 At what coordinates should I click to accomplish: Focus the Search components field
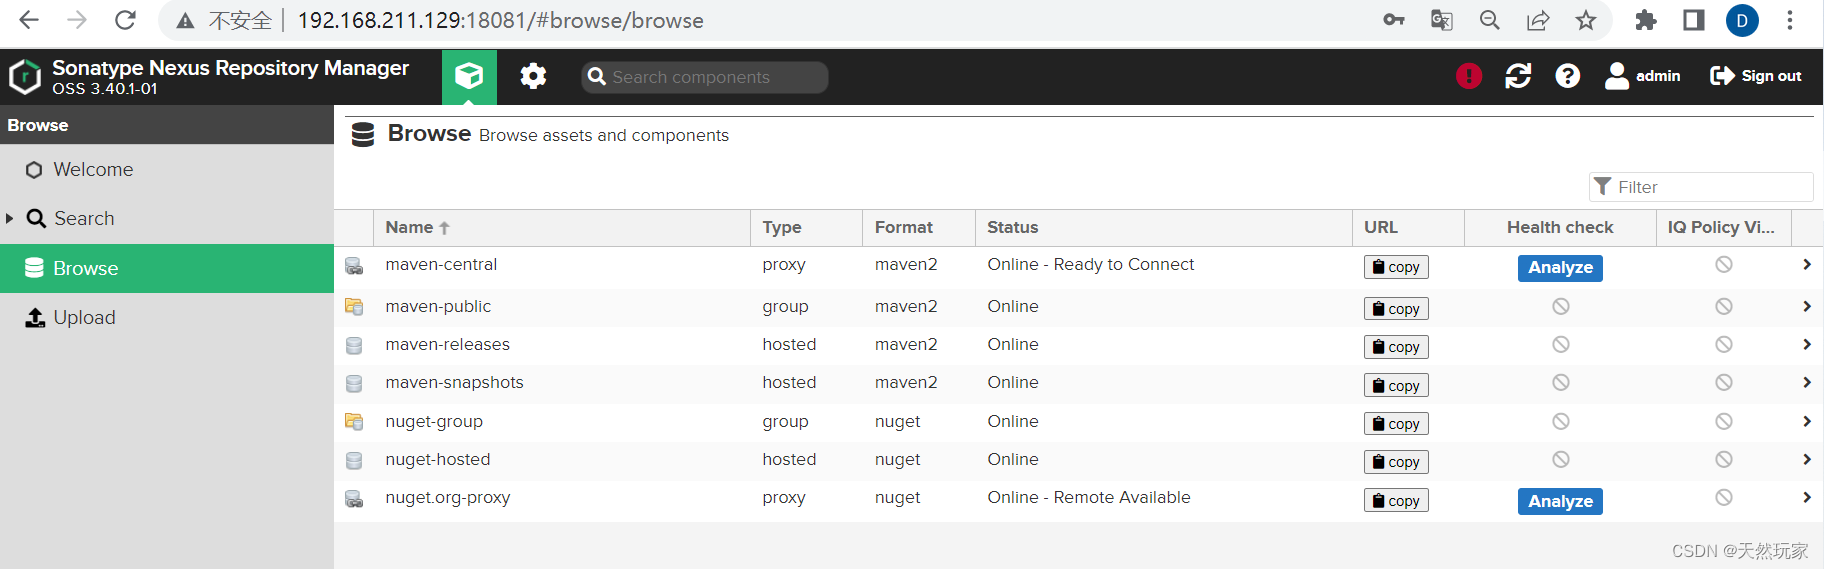tap(704, 77)
